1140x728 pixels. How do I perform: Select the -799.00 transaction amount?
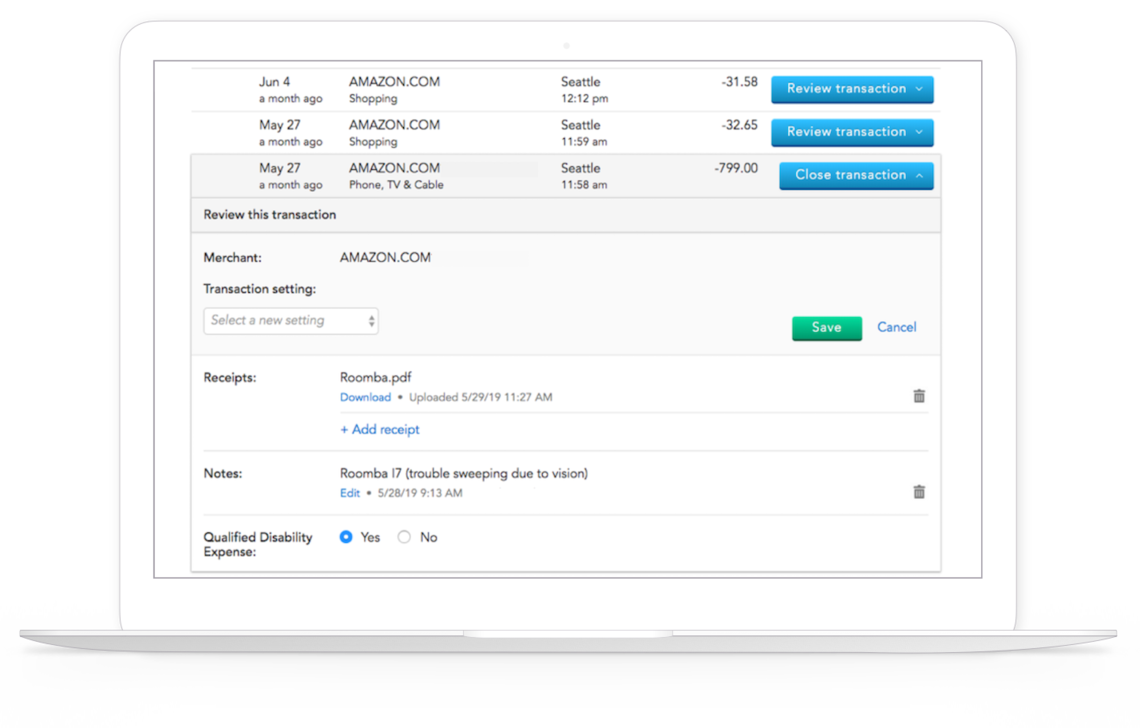point(735,168)
